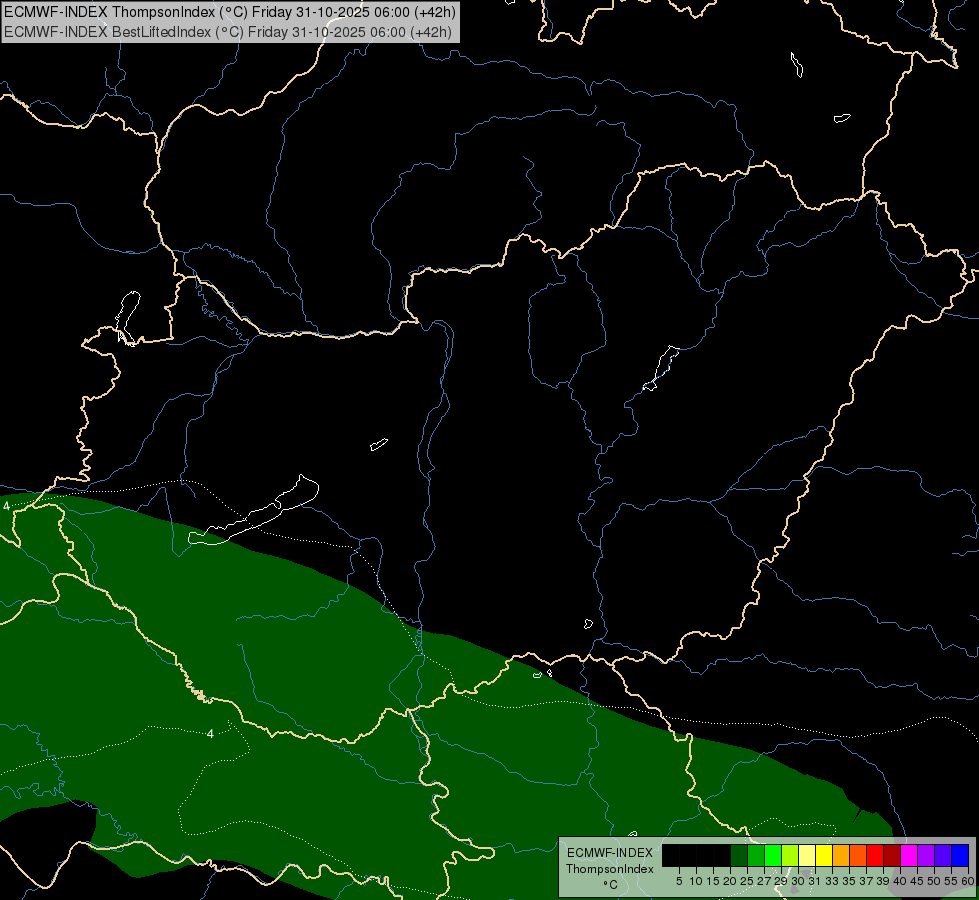979x900 pixels.
Task: Select the bright green 27–29 legend swatch
Action: click(773, 855)
